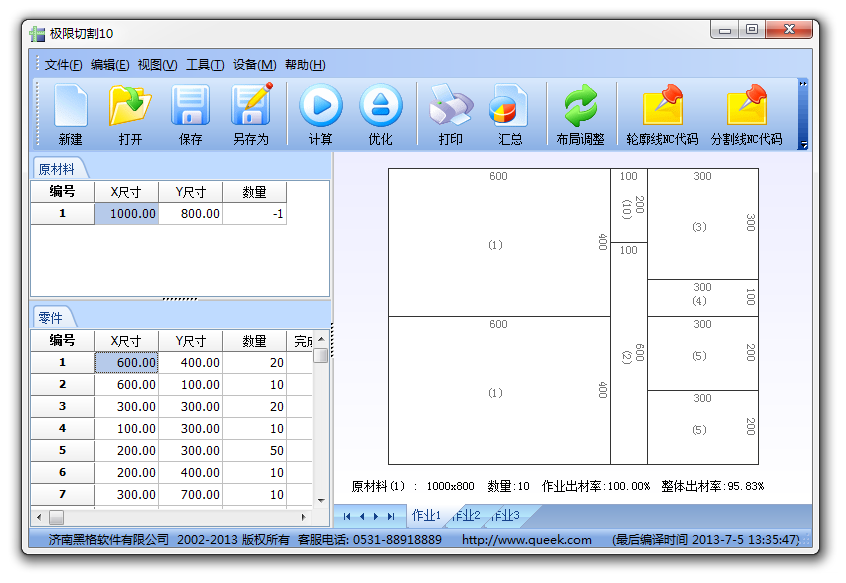Open the 汇总 (Summary) chart icon
Screen dimensions: 846x583
(510, 114)
